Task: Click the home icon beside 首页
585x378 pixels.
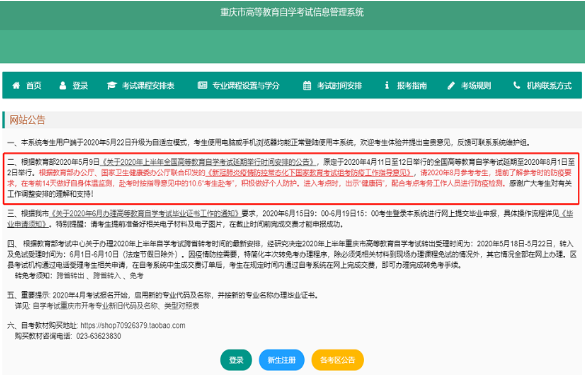Action: 16,85
